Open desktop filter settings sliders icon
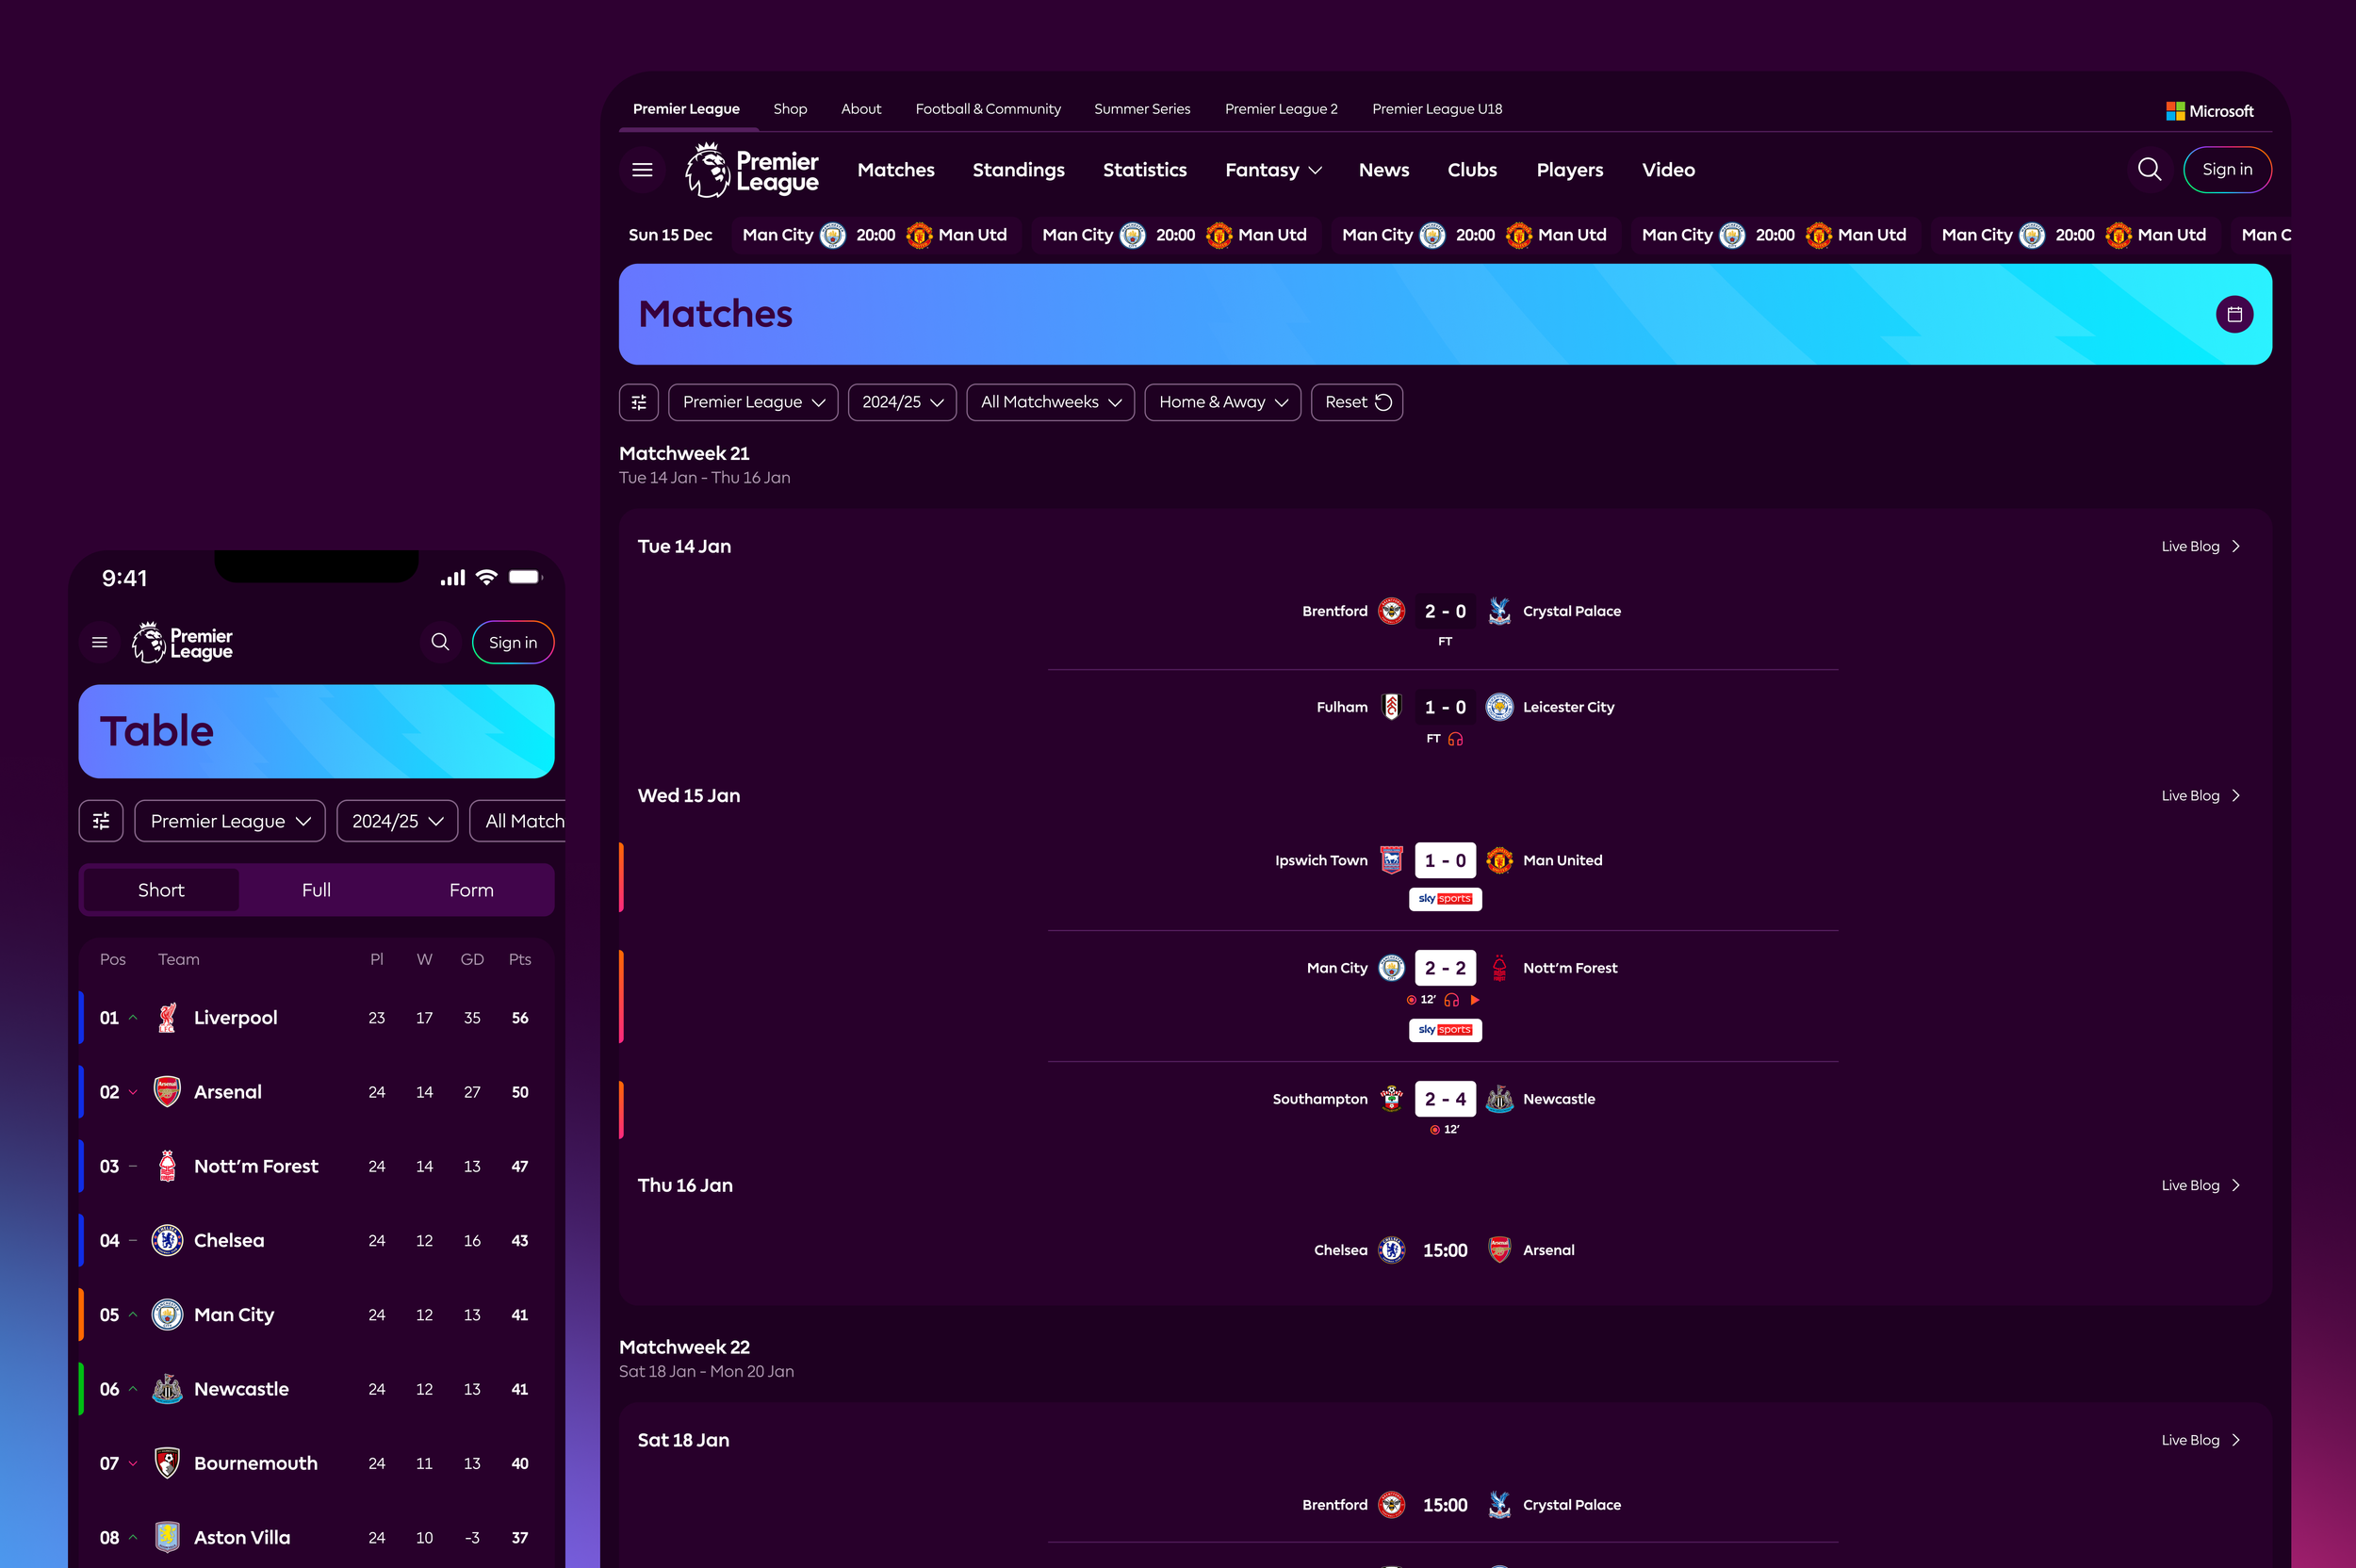The height and width of the screenshot is (1568, 2356). coord(639,402)
